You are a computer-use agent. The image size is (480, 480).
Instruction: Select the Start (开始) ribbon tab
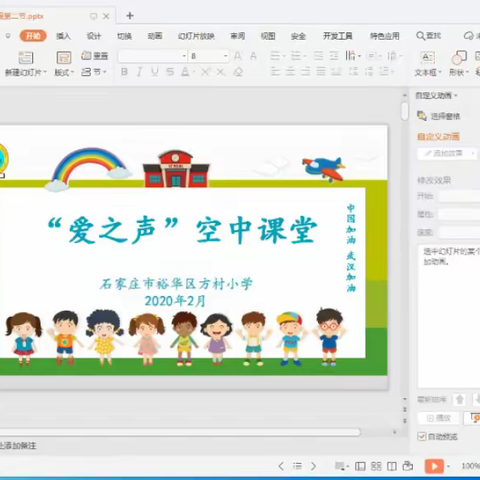[33, 36]
